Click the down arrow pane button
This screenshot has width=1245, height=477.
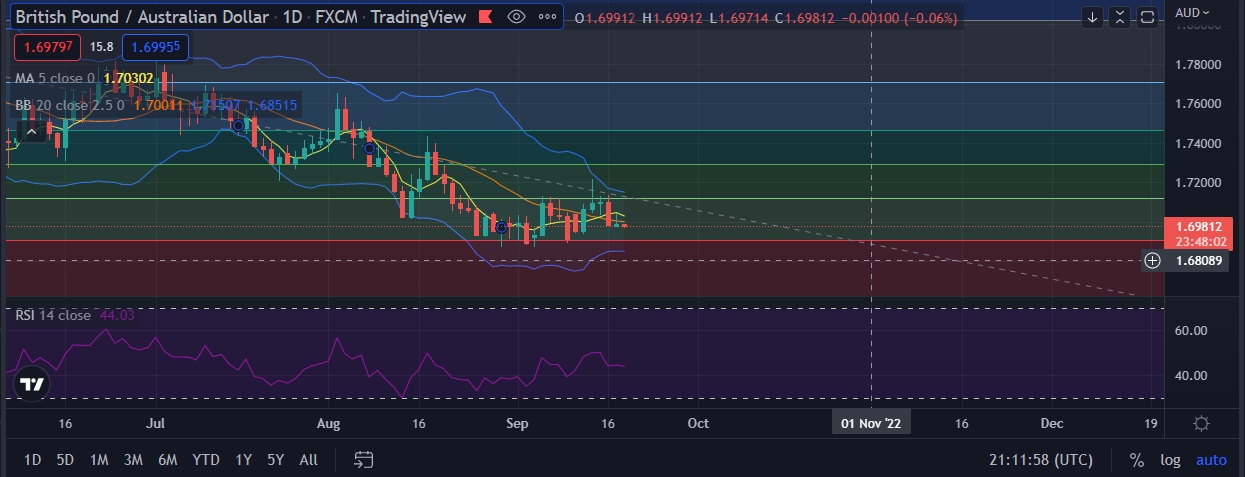1093,17
